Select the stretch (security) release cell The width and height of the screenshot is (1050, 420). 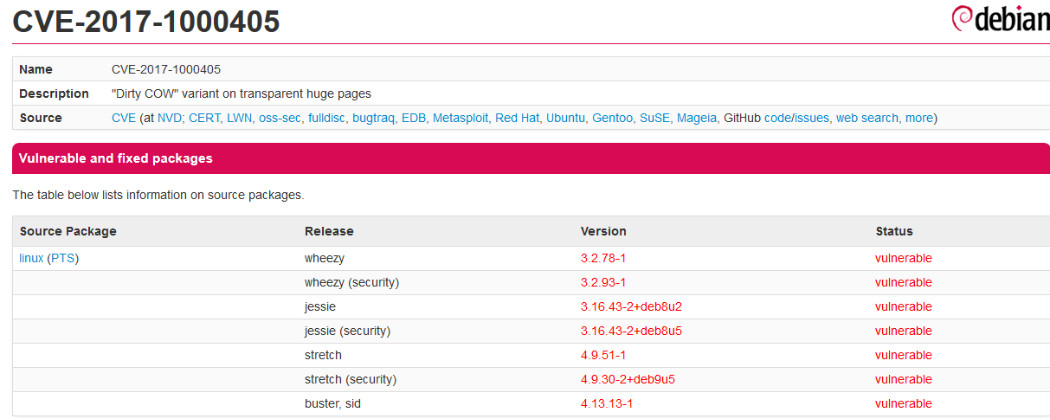coord(350,379)
